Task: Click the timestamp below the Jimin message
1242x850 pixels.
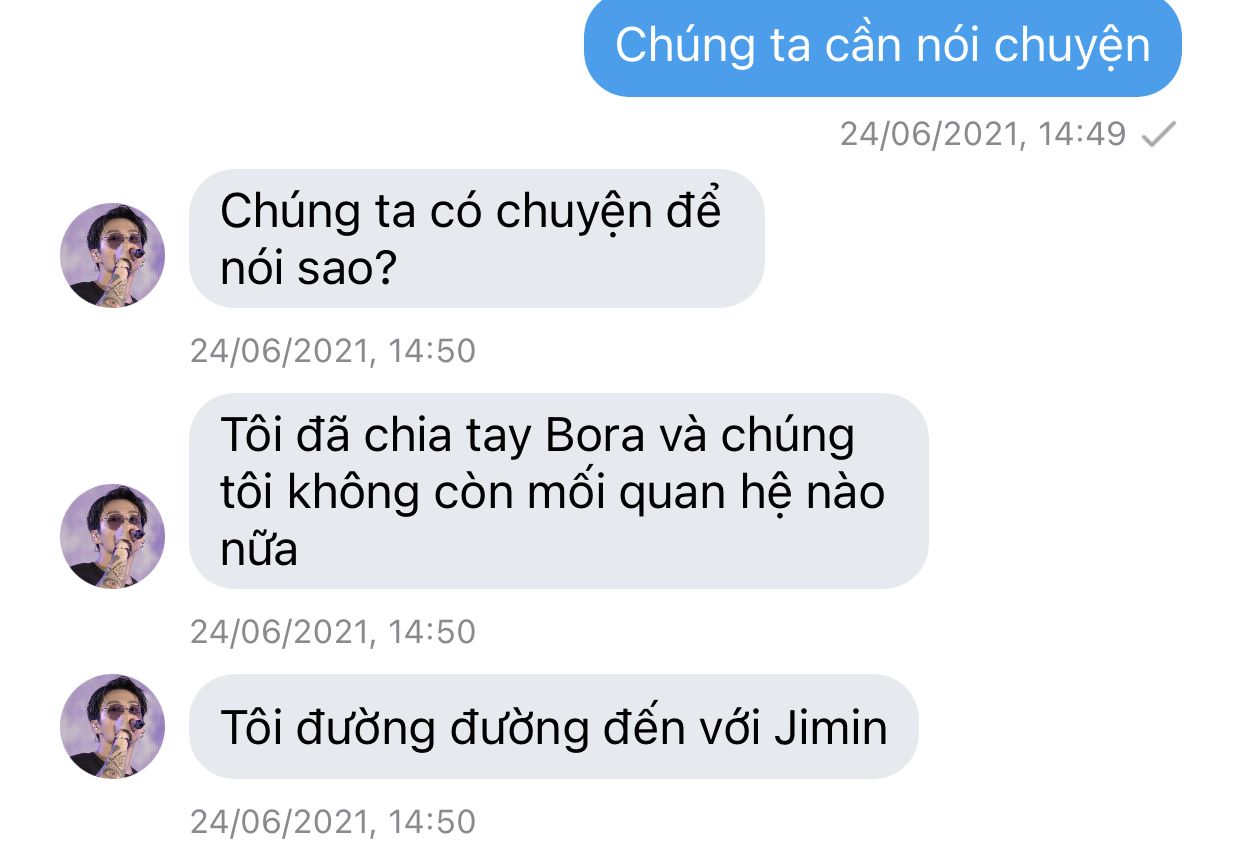Action: pyautogui.click(x=333, y=822)
